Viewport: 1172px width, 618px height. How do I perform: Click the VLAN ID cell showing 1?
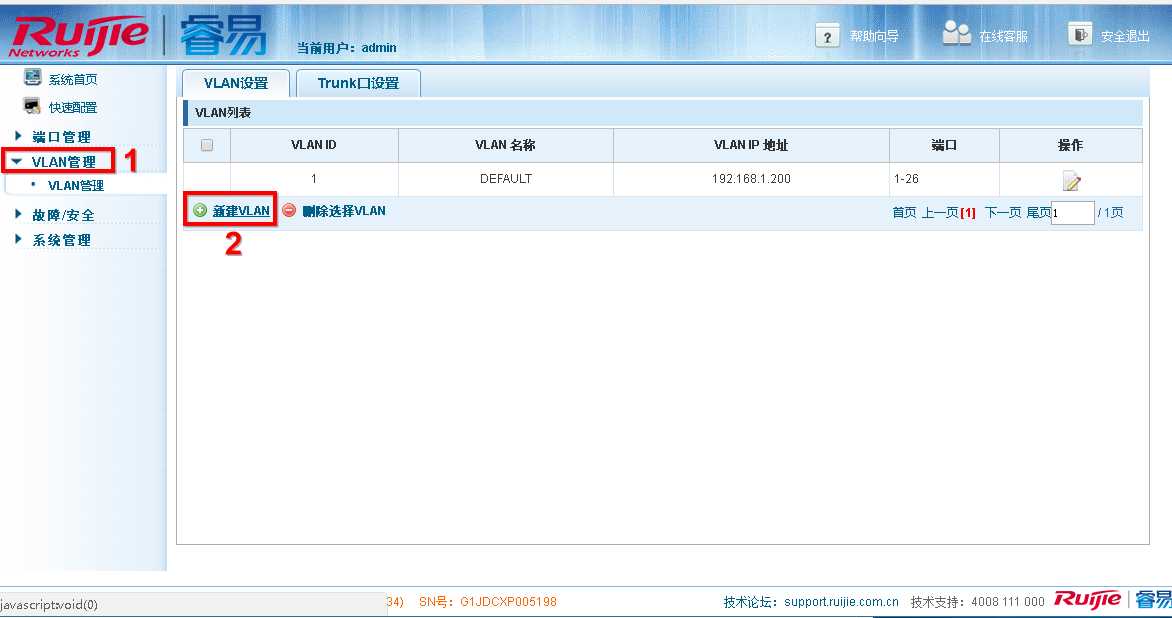click(314, 179)
